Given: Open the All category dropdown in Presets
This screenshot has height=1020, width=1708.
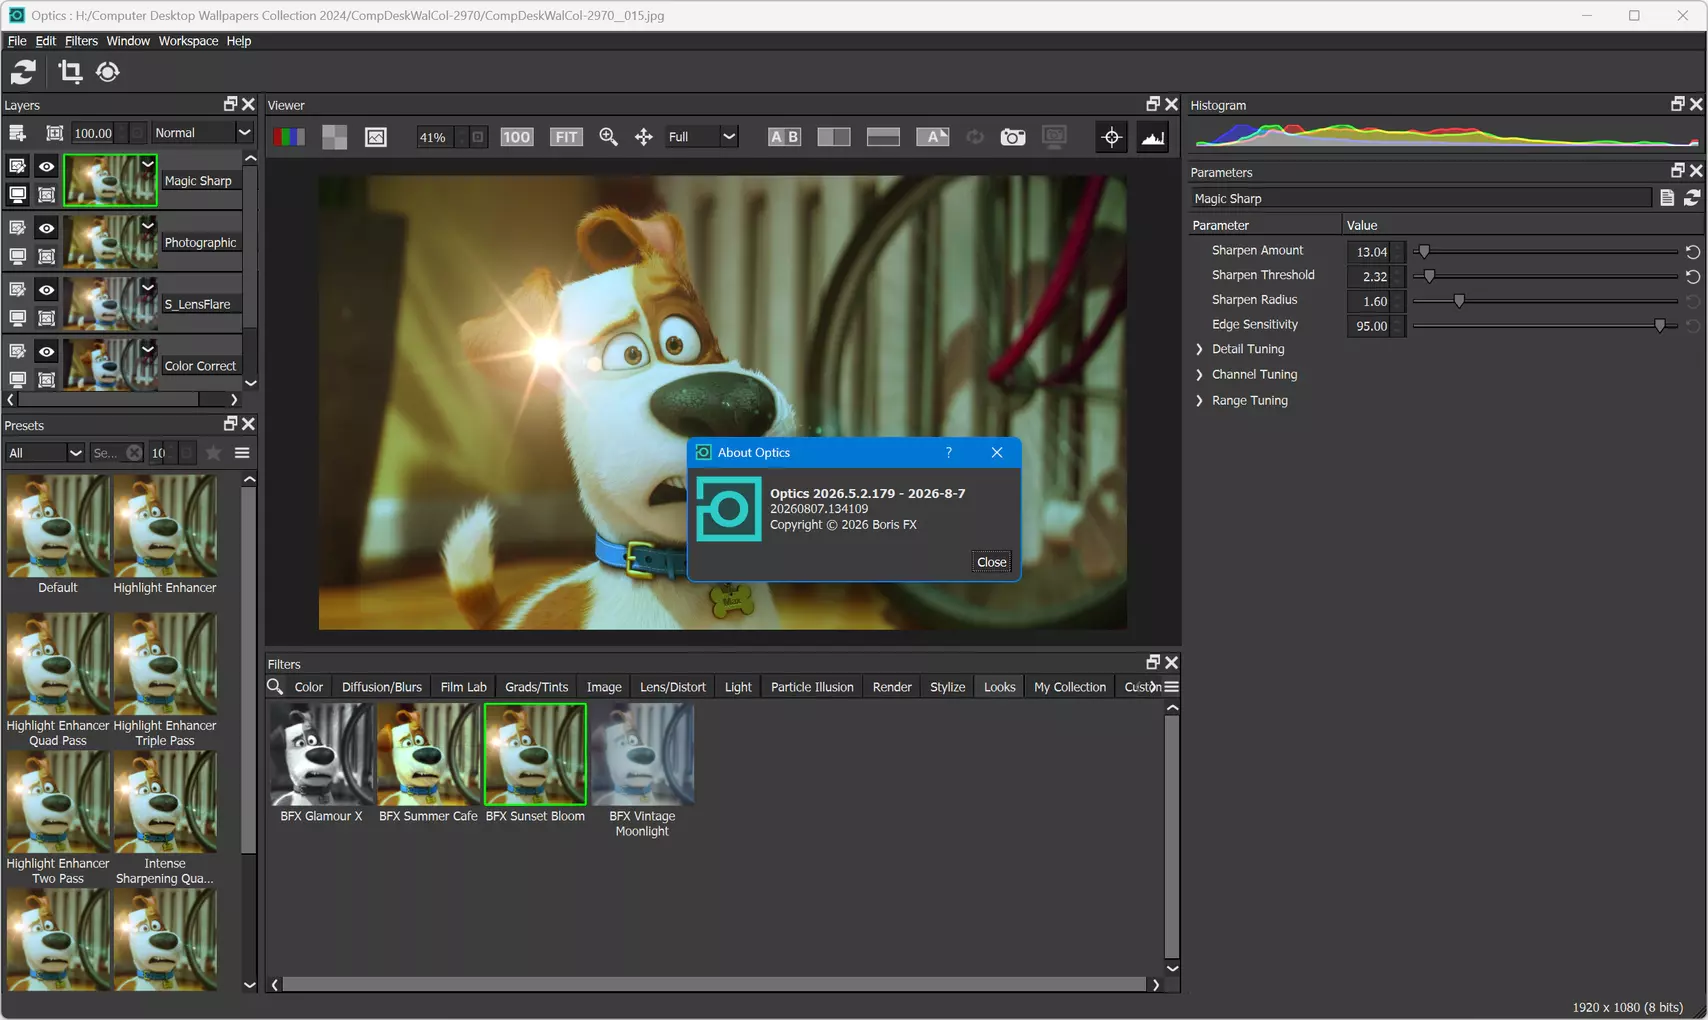Looking at the screenshot, I should (44, 453).
